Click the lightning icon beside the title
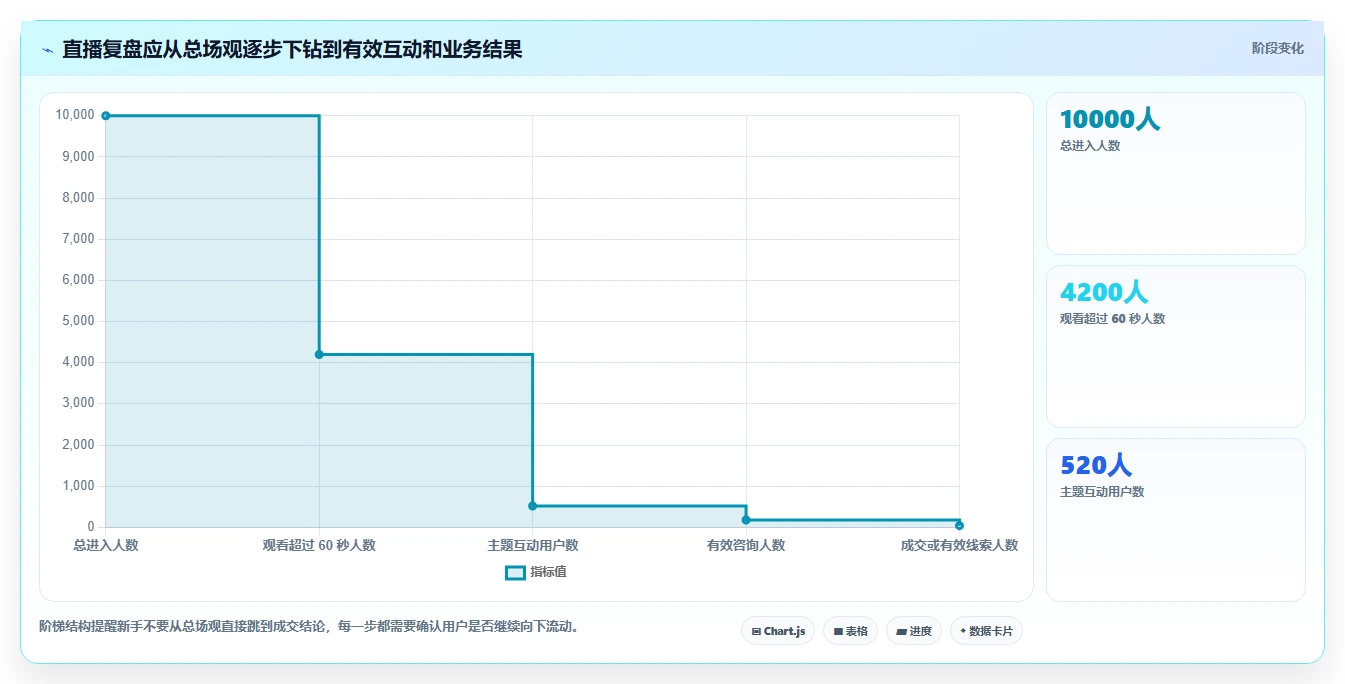The height and width of the screenshot is (684, 1345). coord(48,50)
